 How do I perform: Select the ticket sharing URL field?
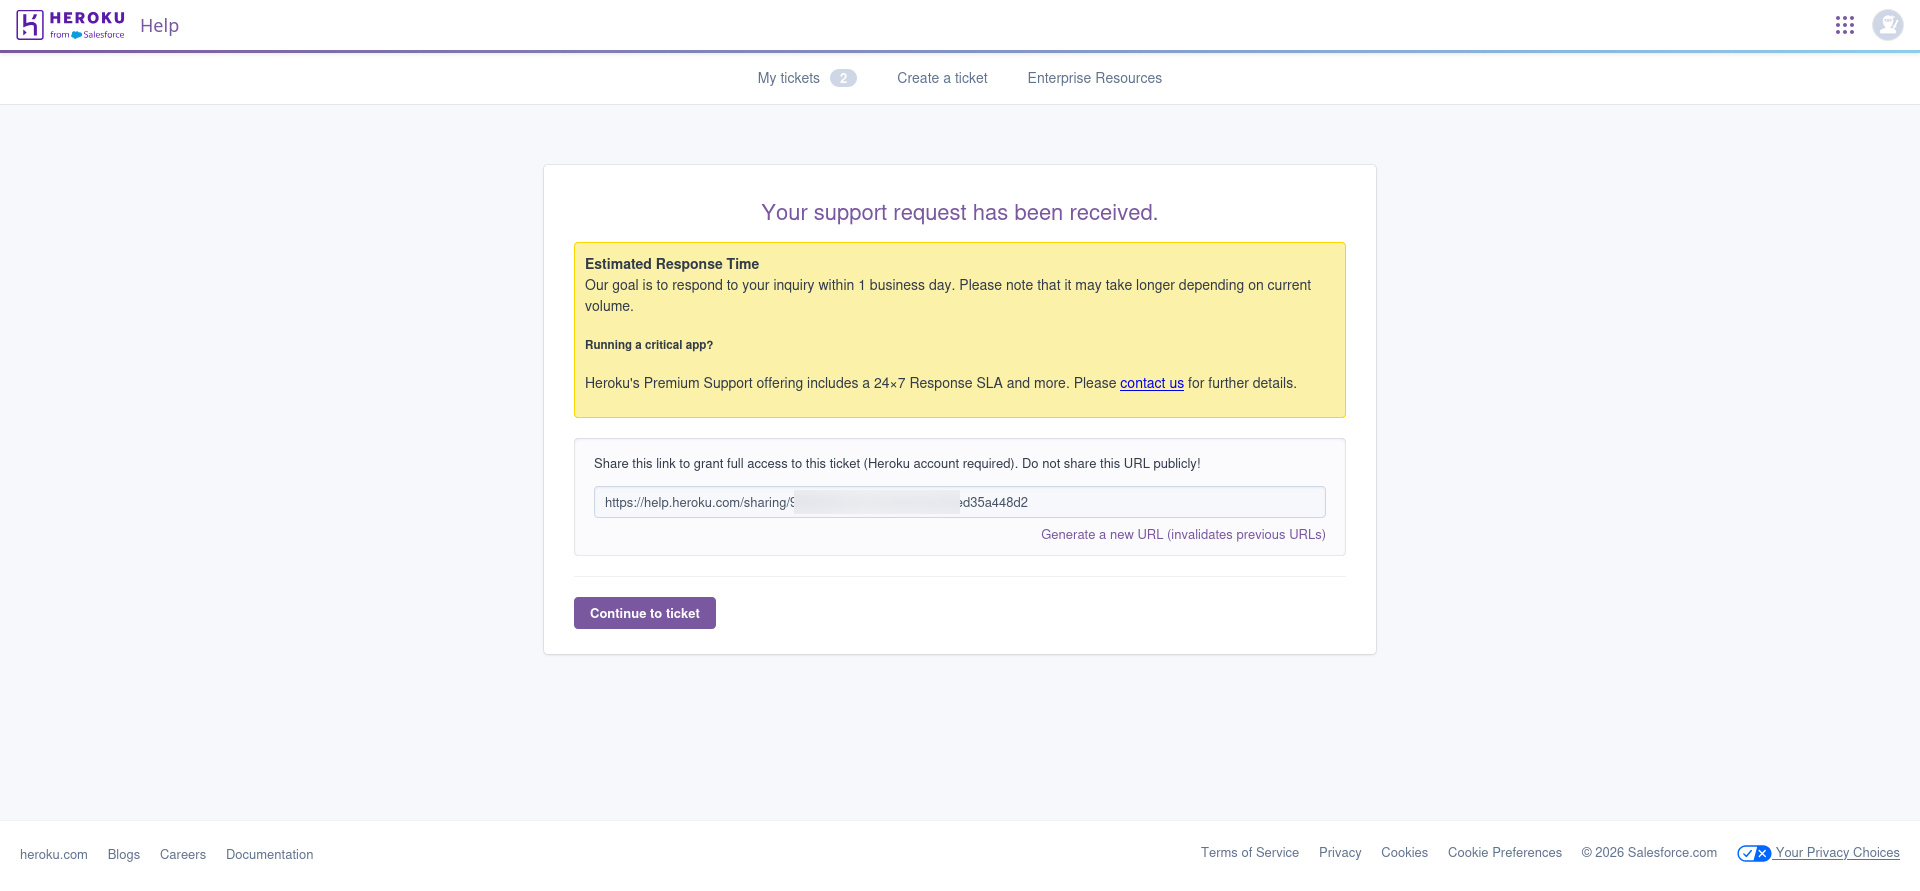(x=959, y=502)
